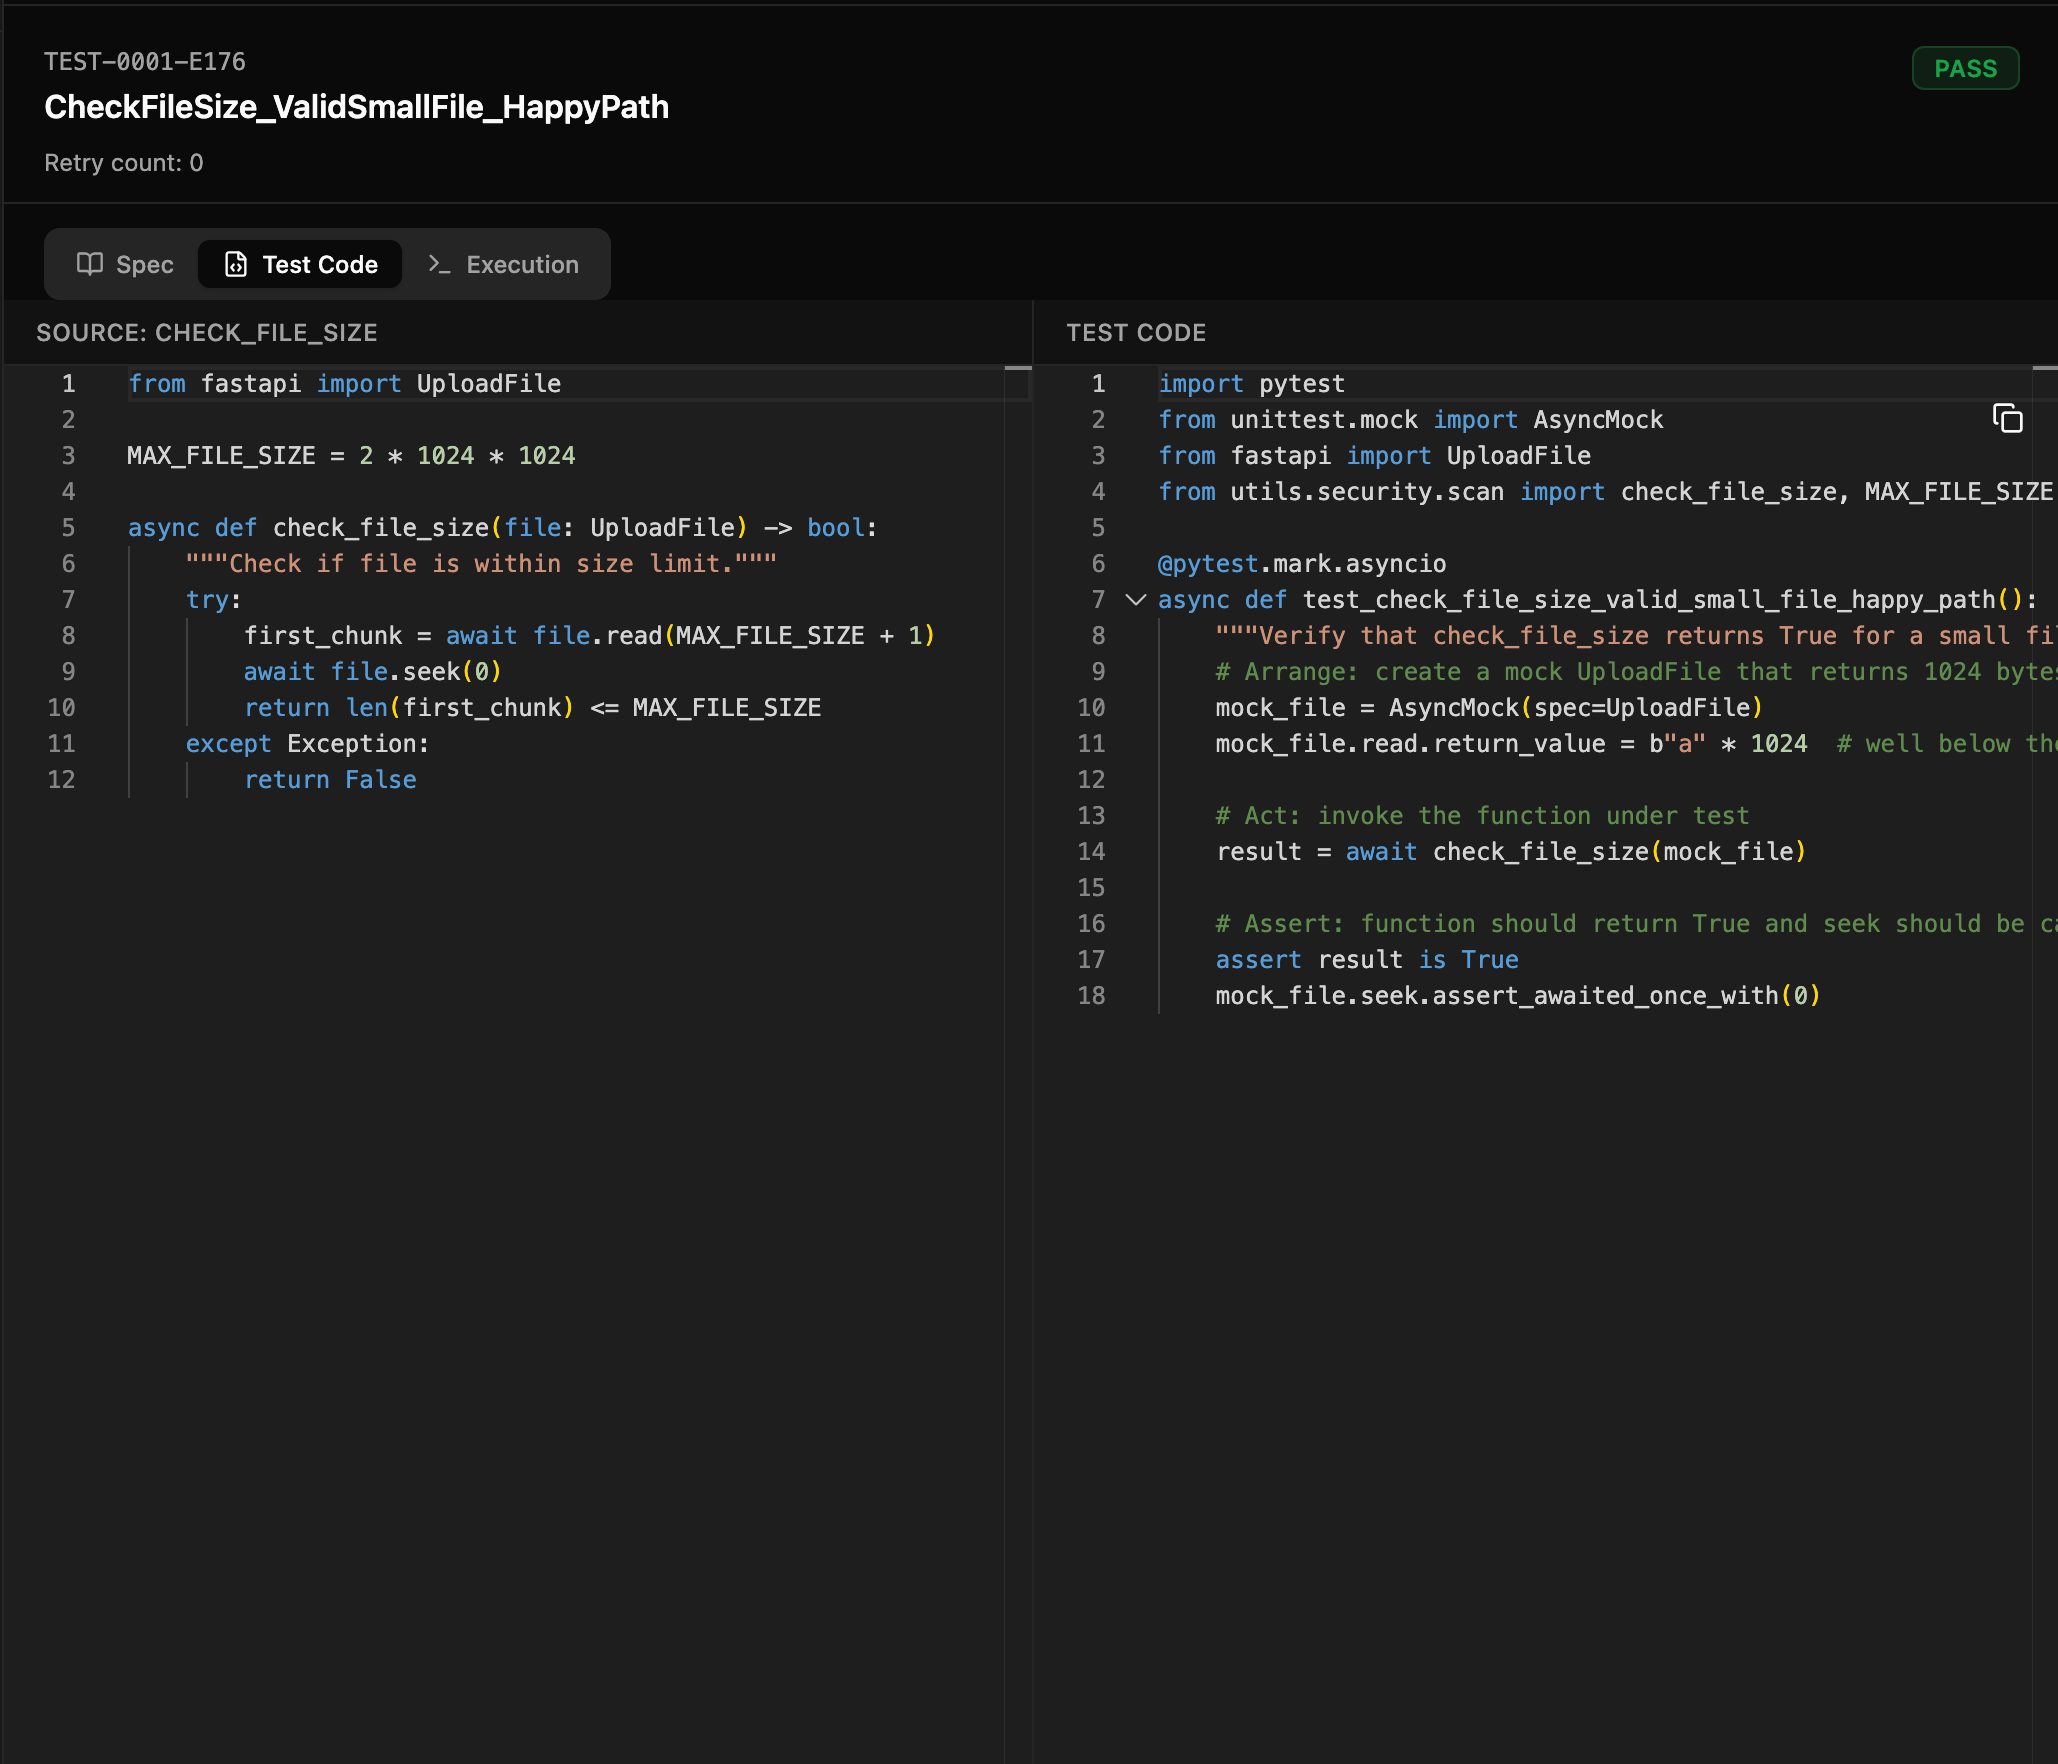The height and width of the screenshot is (1764, 2058).
Task: Click the TEST CODE panel header
Action: 1136,333
